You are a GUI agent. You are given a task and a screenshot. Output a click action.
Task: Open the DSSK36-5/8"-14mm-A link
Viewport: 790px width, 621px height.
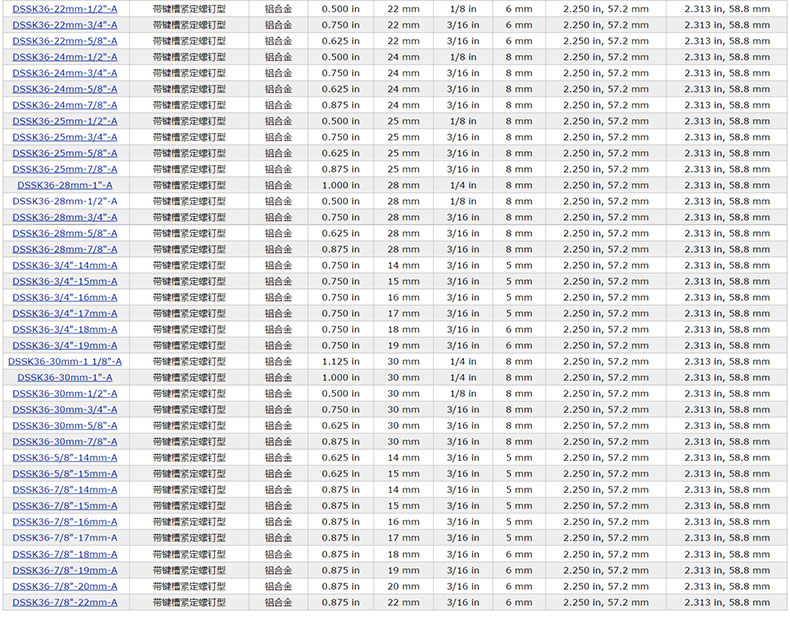tap(65, 457)
